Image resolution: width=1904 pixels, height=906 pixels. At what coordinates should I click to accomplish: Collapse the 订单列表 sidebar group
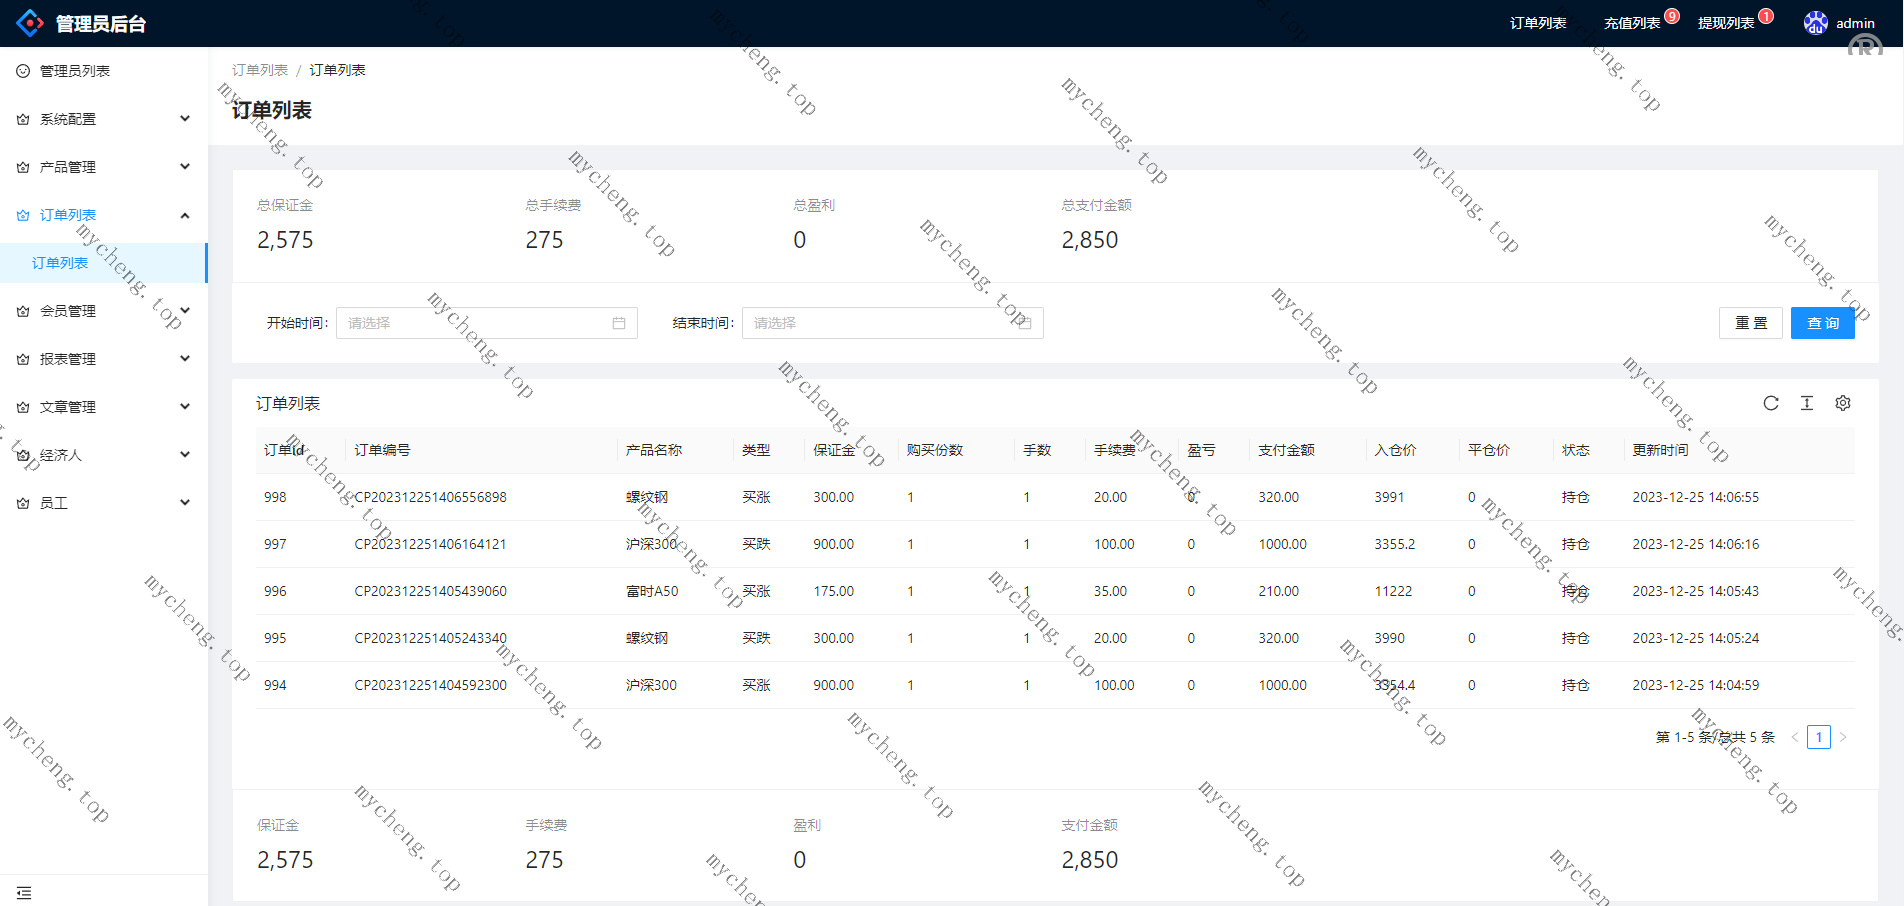pos(104,215)
